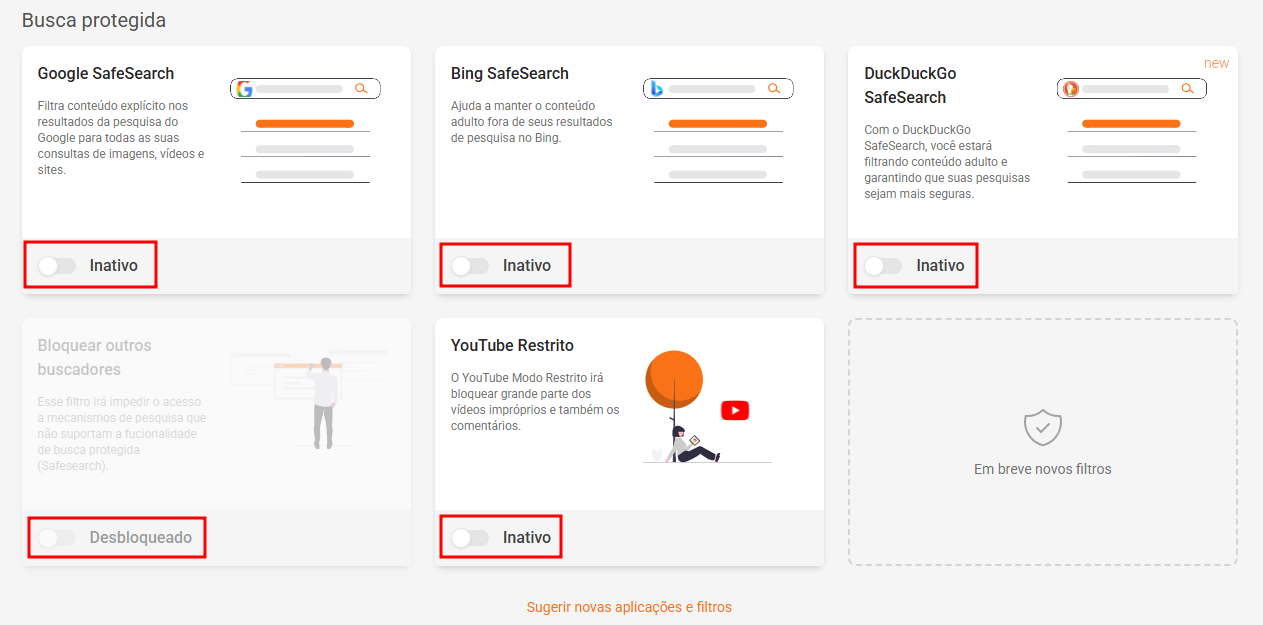This screenshot has height=625, width=1263.
Task: Turn on the Bing SafeSearch switch
Action: (470, 266)
